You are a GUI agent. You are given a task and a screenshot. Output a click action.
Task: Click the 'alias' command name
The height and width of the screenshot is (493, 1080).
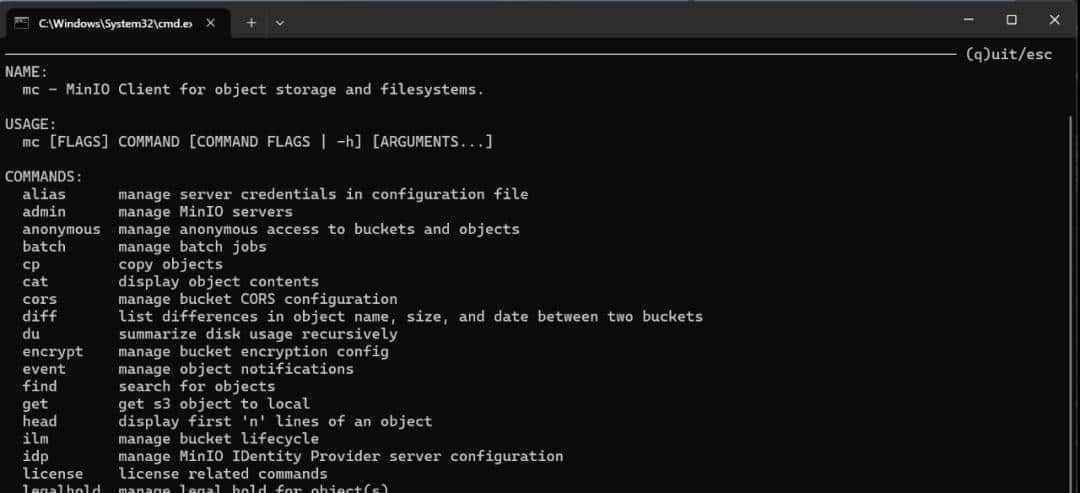pyautogui.click(x=44, y=194)
